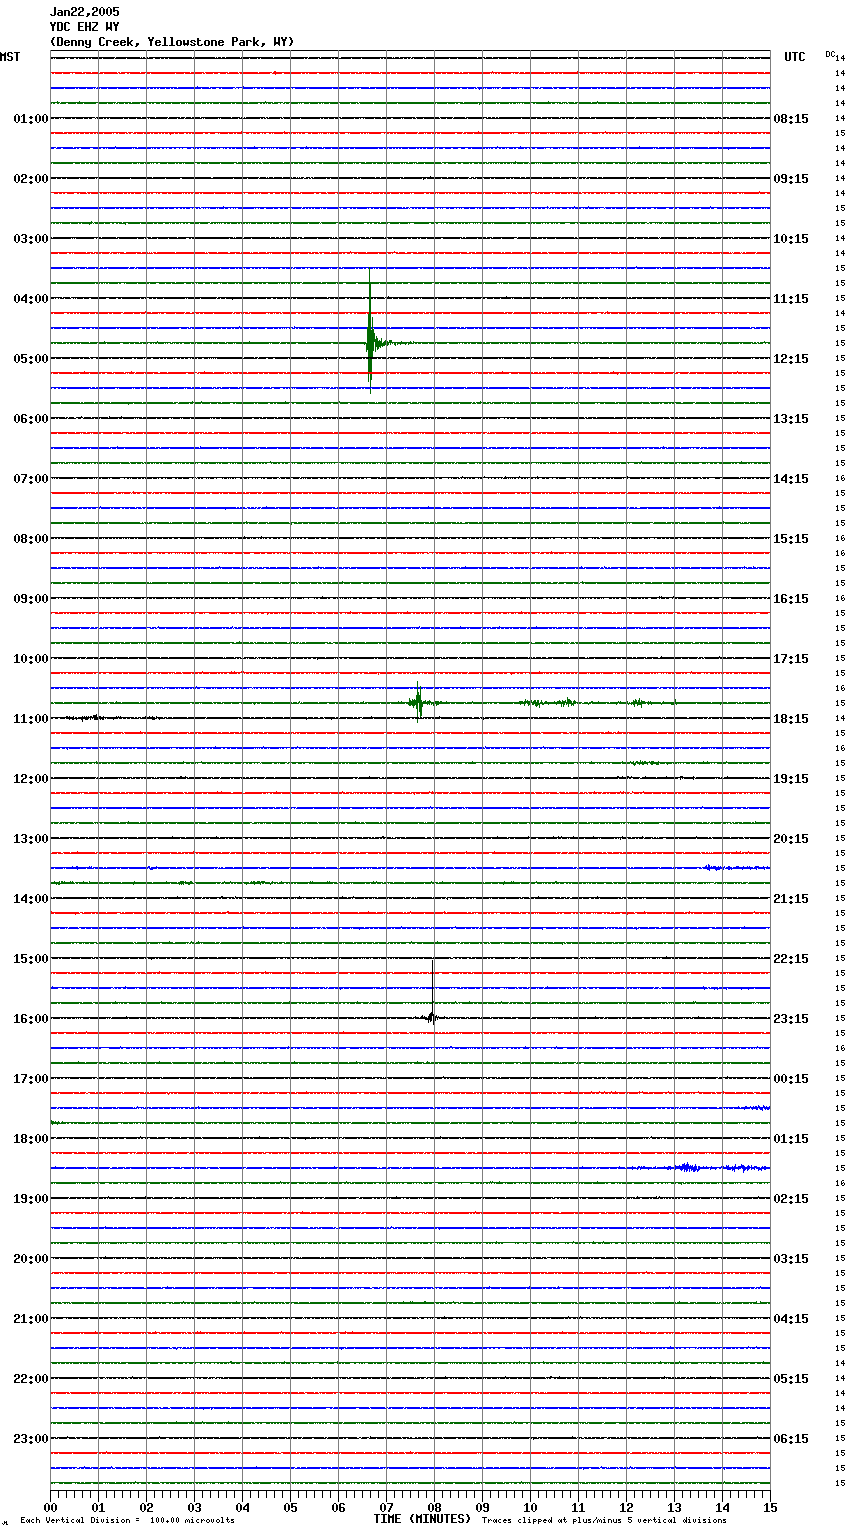Select the 12:00 MST row label
850x1534 pixels.
[31, 779]
